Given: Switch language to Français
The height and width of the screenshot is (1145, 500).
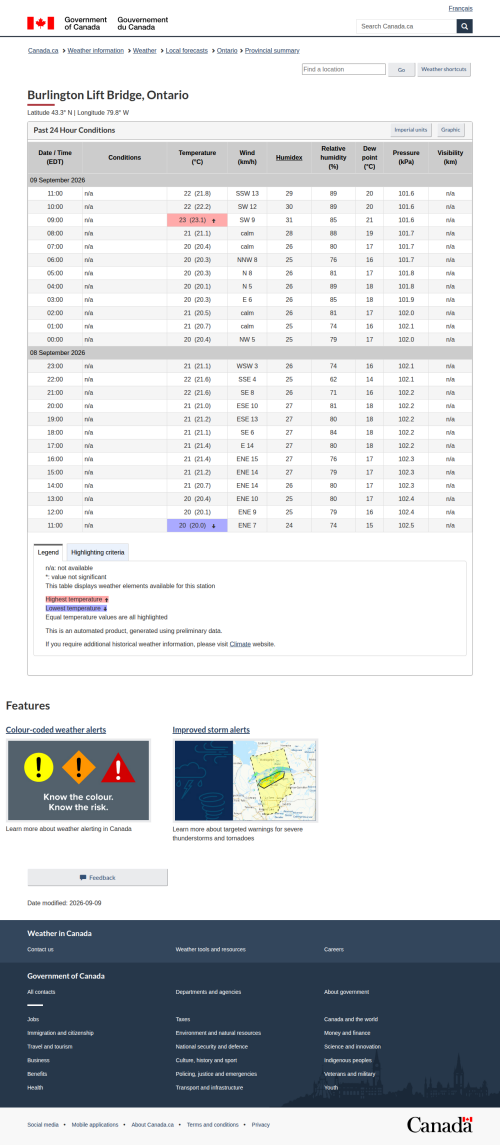Looking at the screenshot, I should pyautogui.click(x=460, y=8).
